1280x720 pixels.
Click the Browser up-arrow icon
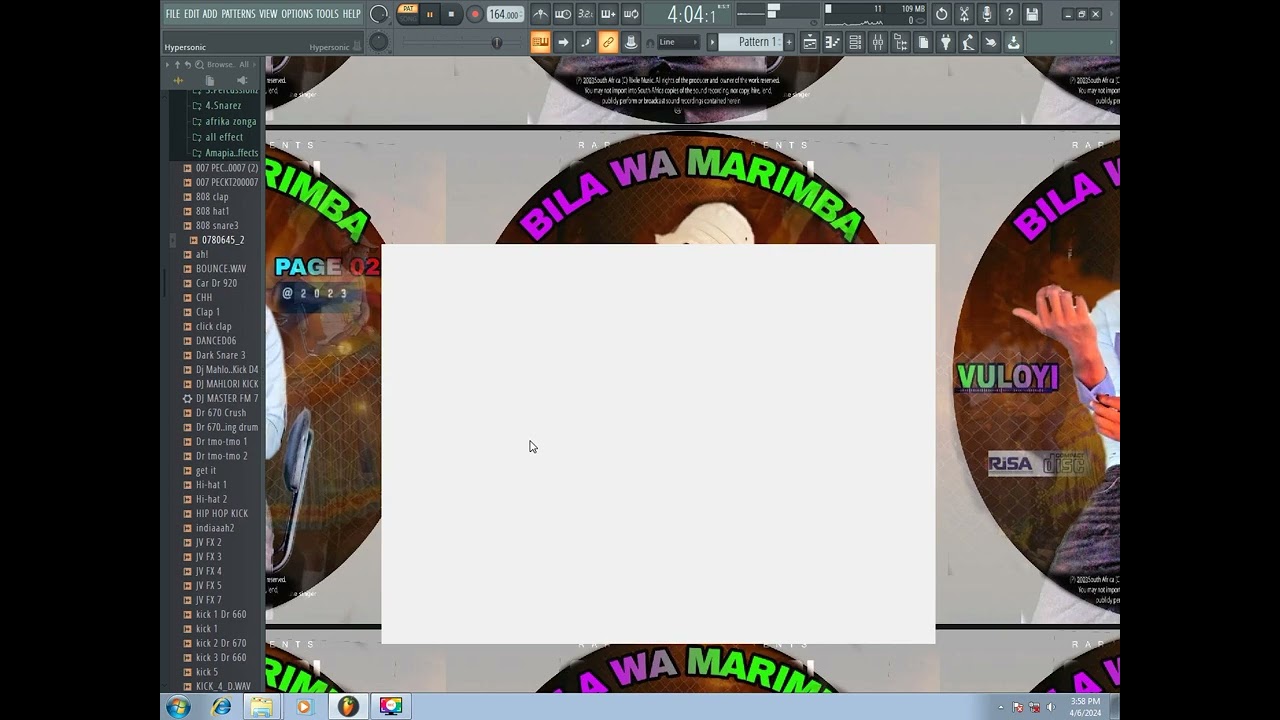(177, 64)
